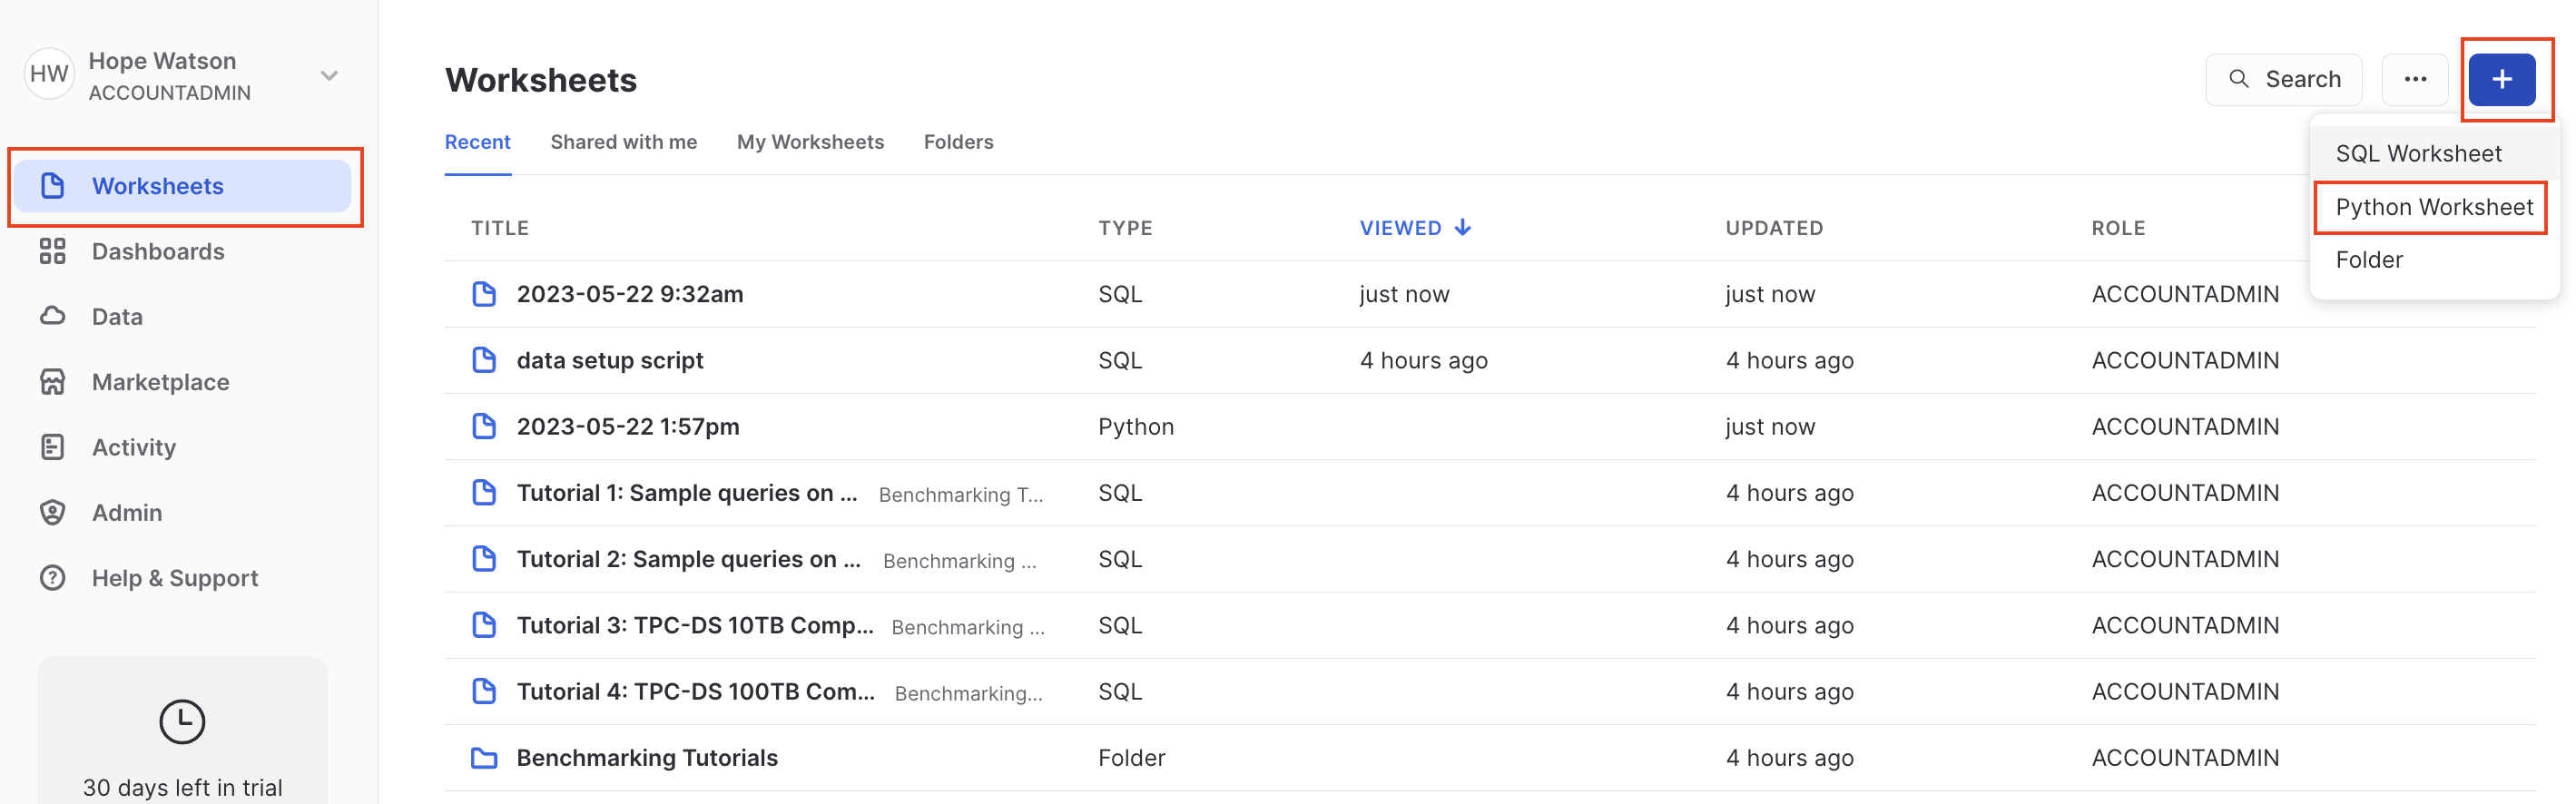The image size is (2576, 804).
Task: Click Benchmarking folder tag beside Tutorial 4
Action: tap(969, 693)
